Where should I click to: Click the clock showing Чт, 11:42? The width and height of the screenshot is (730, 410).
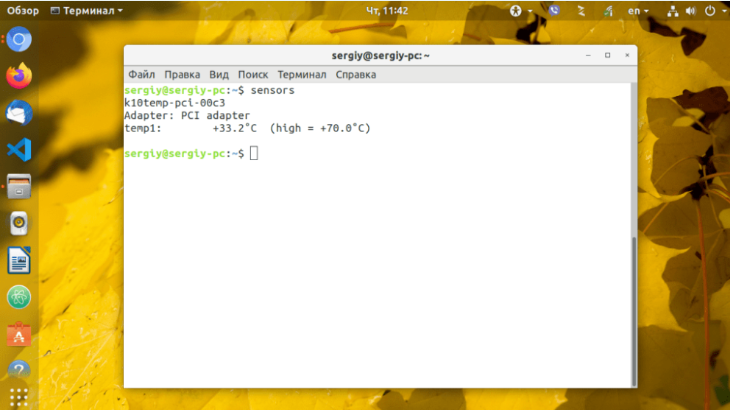(366, 11)
